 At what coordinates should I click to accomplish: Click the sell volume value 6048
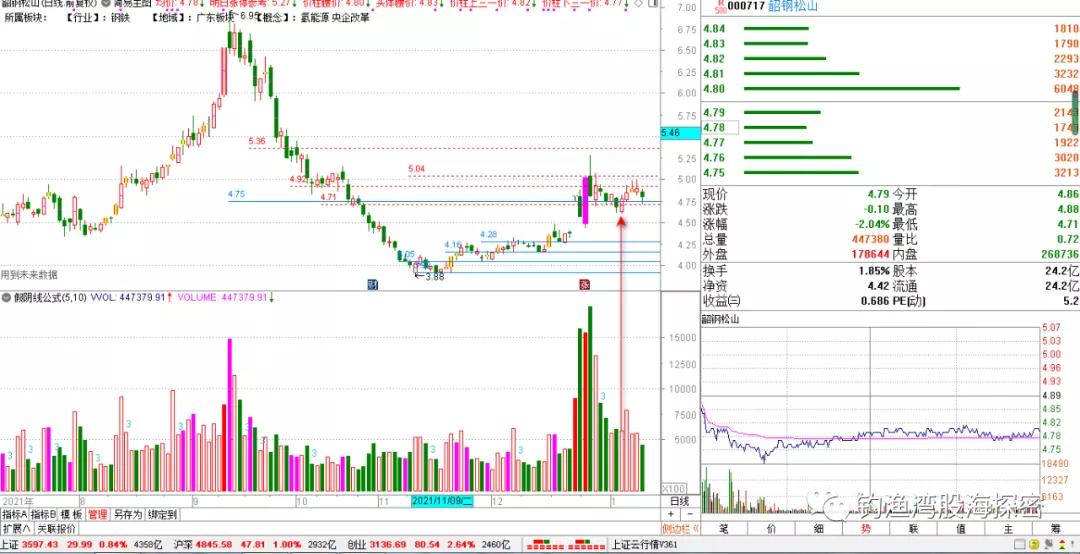[x=1066, y=89]
